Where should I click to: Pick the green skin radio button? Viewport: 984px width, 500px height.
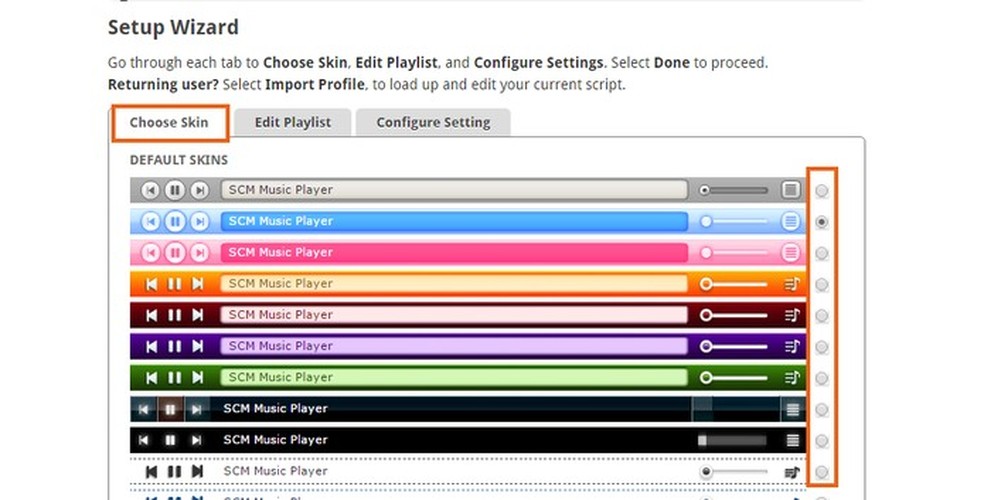point(821,378)
